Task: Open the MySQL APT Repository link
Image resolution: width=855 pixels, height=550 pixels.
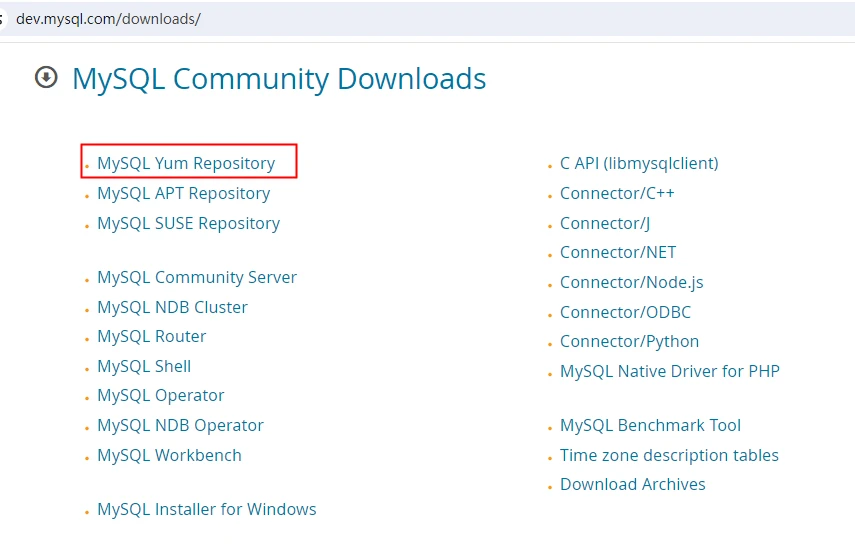Action: tap(184, 194)
